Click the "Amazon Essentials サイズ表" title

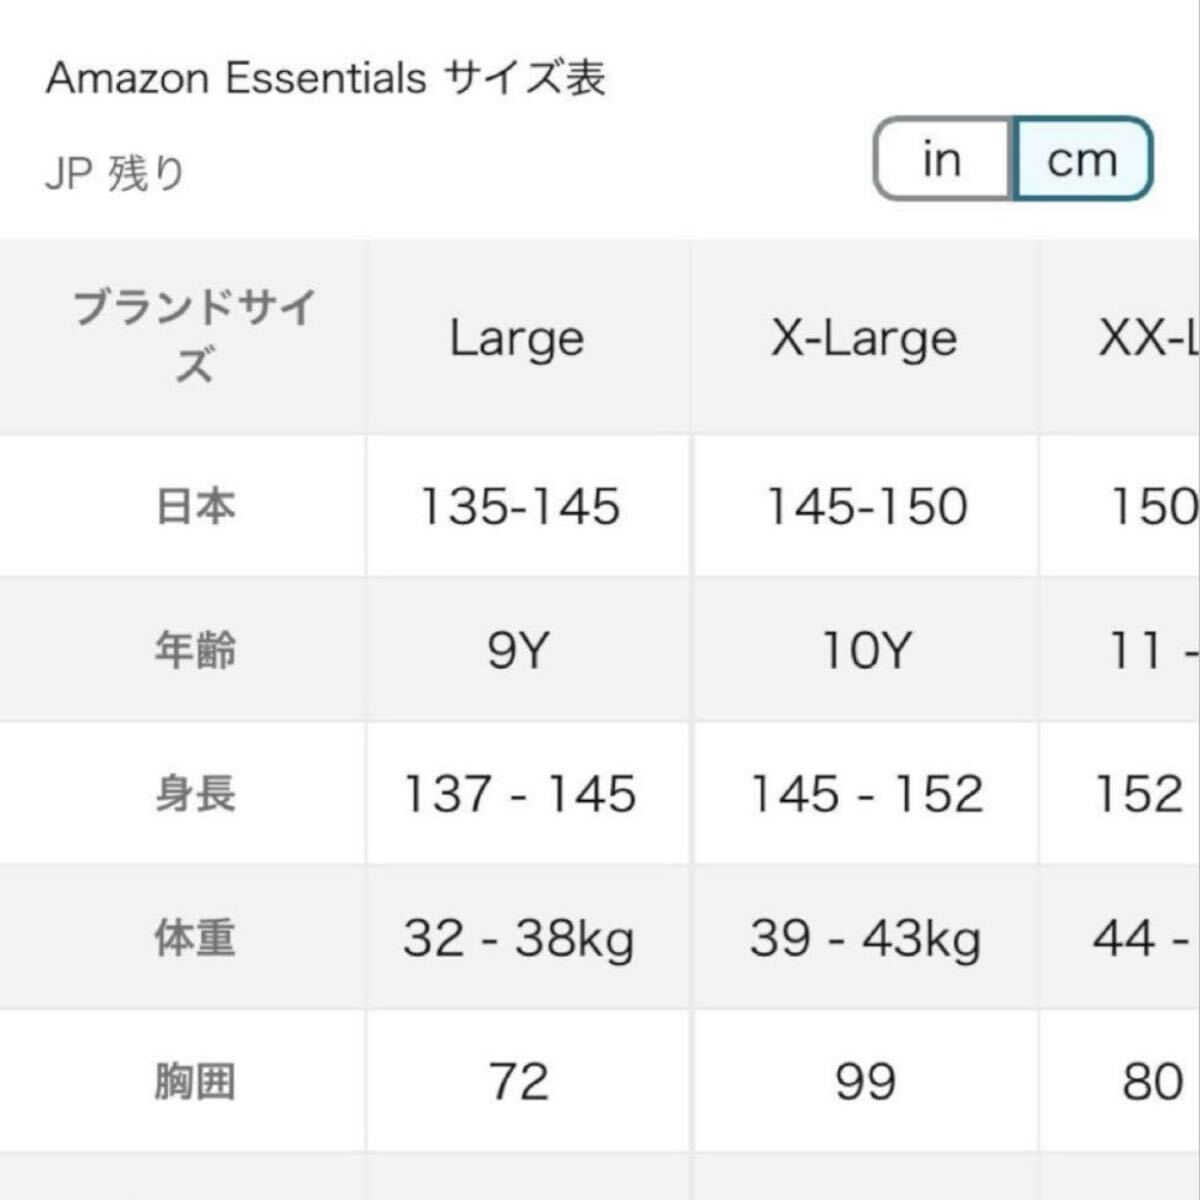click(x=326, y=78)
